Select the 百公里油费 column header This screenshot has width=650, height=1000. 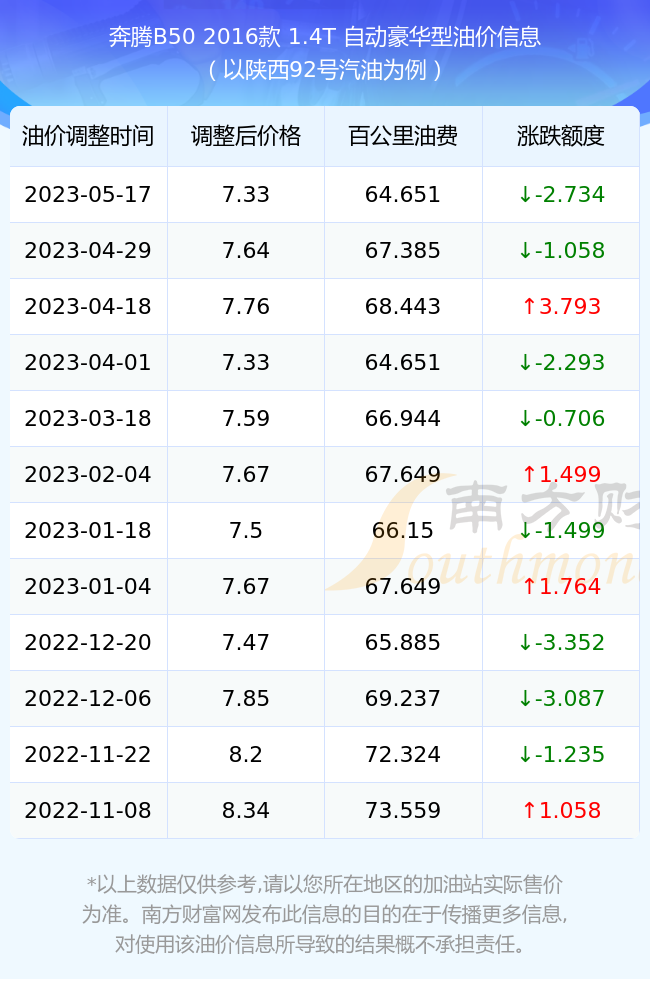[403, 136]
